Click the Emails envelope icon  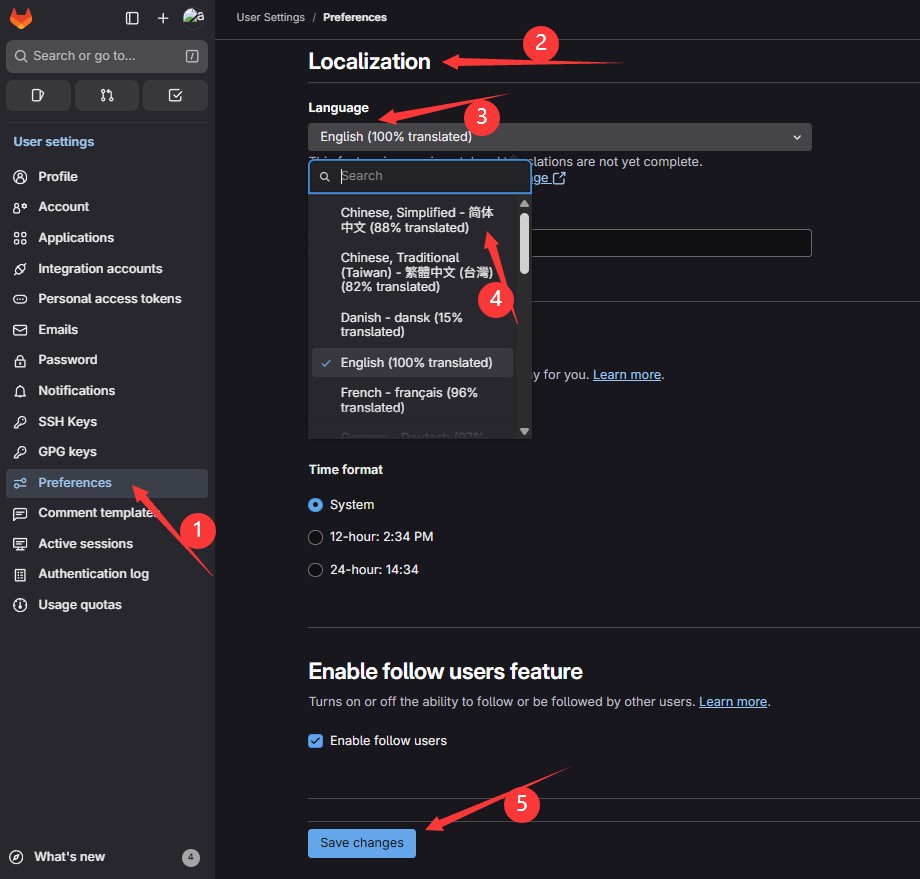(x=20, y=330)
